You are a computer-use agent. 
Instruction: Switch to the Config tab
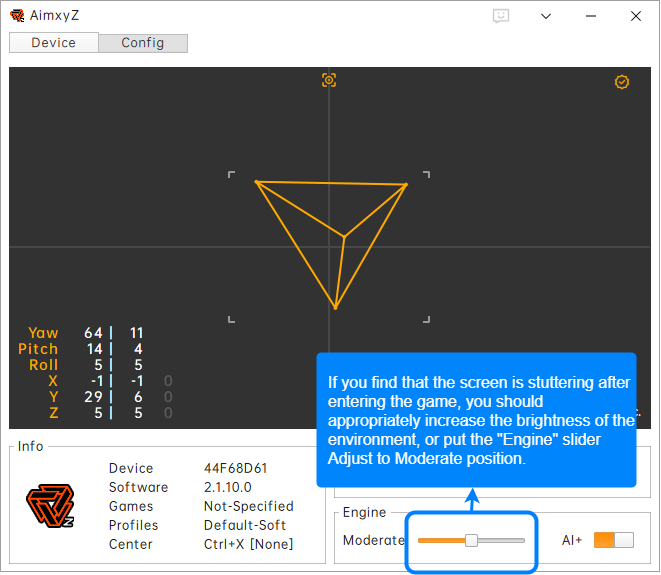[143, 43]
